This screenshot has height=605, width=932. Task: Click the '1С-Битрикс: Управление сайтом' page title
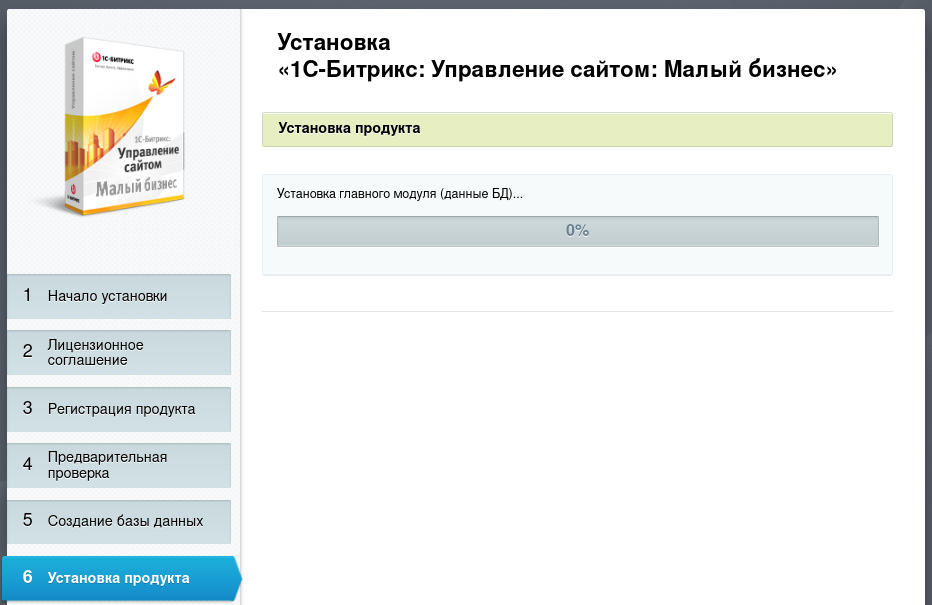[x=556, y=70]
